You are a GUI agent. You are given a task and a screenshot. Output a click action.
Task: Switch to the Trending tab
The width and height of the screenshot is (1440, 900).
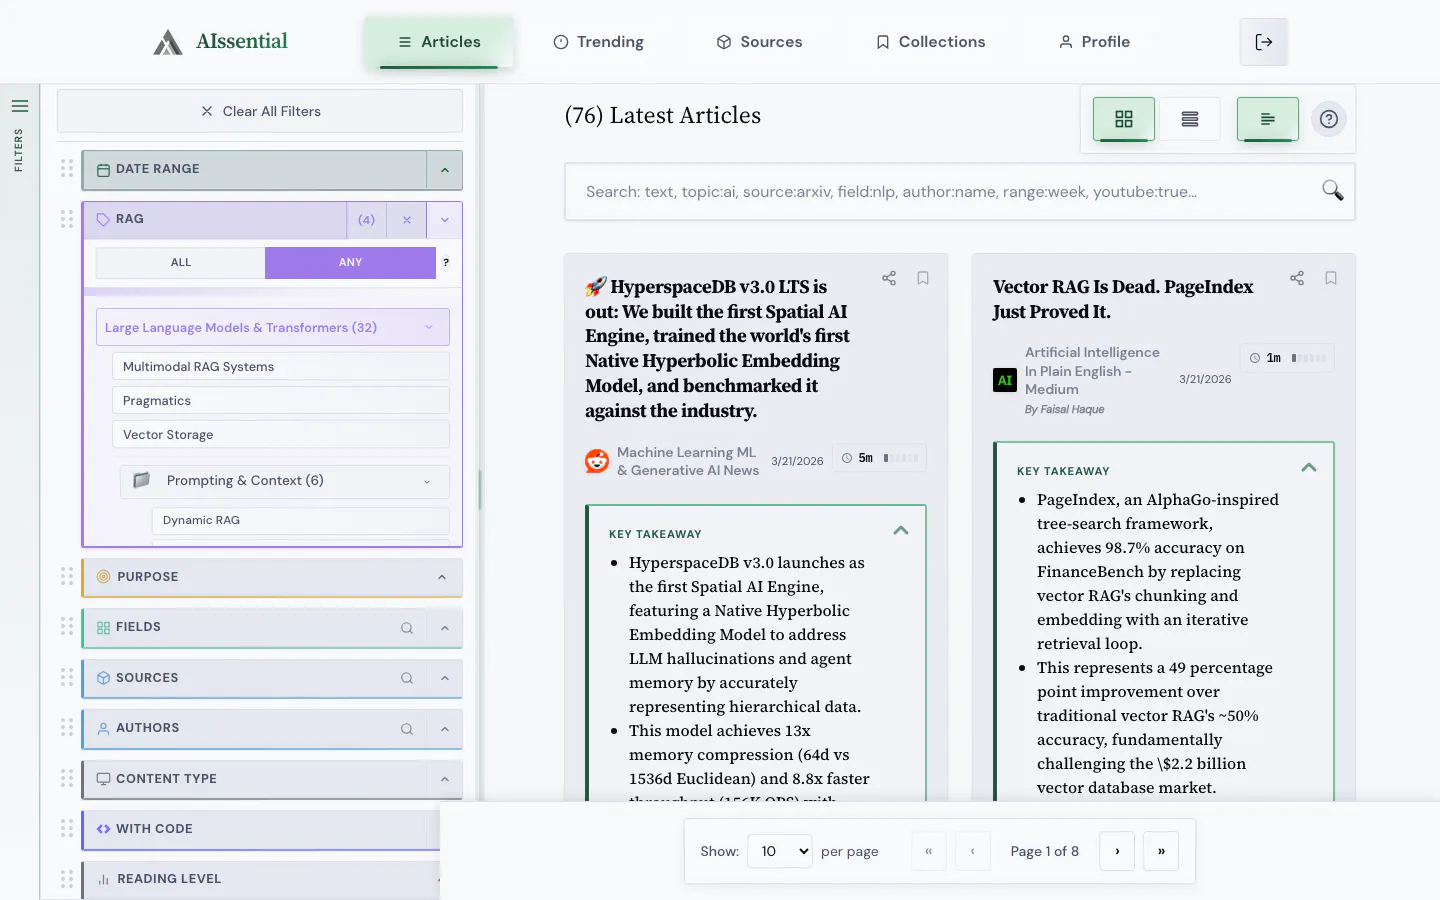[x=598, y=42]
